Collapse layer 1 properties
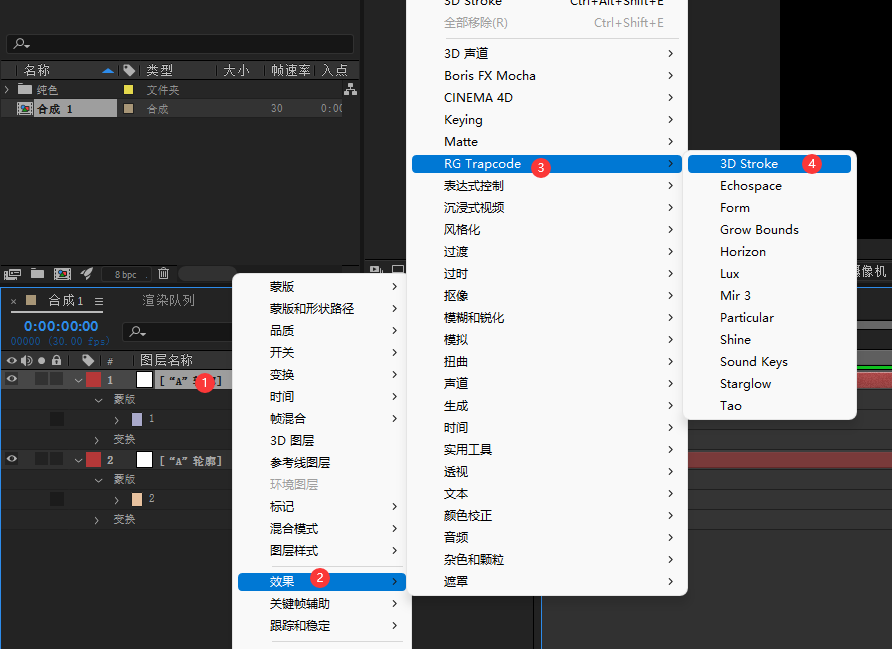 pyautogui.click(x=79, y=380)
